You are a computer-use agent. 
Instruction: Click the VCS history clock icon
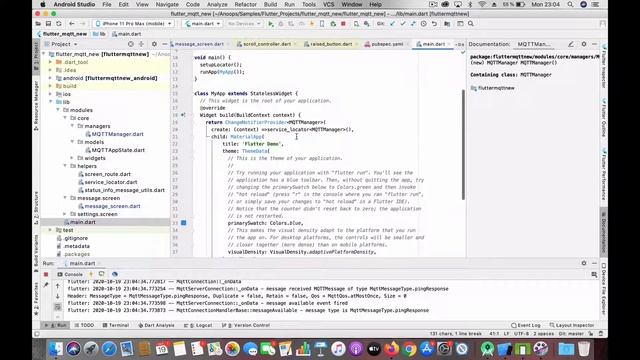click(x=424, y=24)
